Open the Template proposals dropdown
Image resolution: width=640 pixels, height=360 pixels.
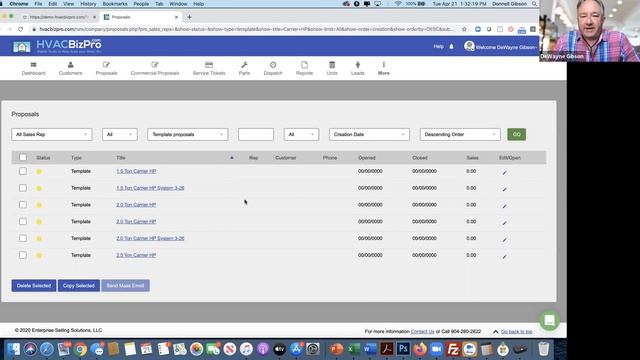[188, 134]
